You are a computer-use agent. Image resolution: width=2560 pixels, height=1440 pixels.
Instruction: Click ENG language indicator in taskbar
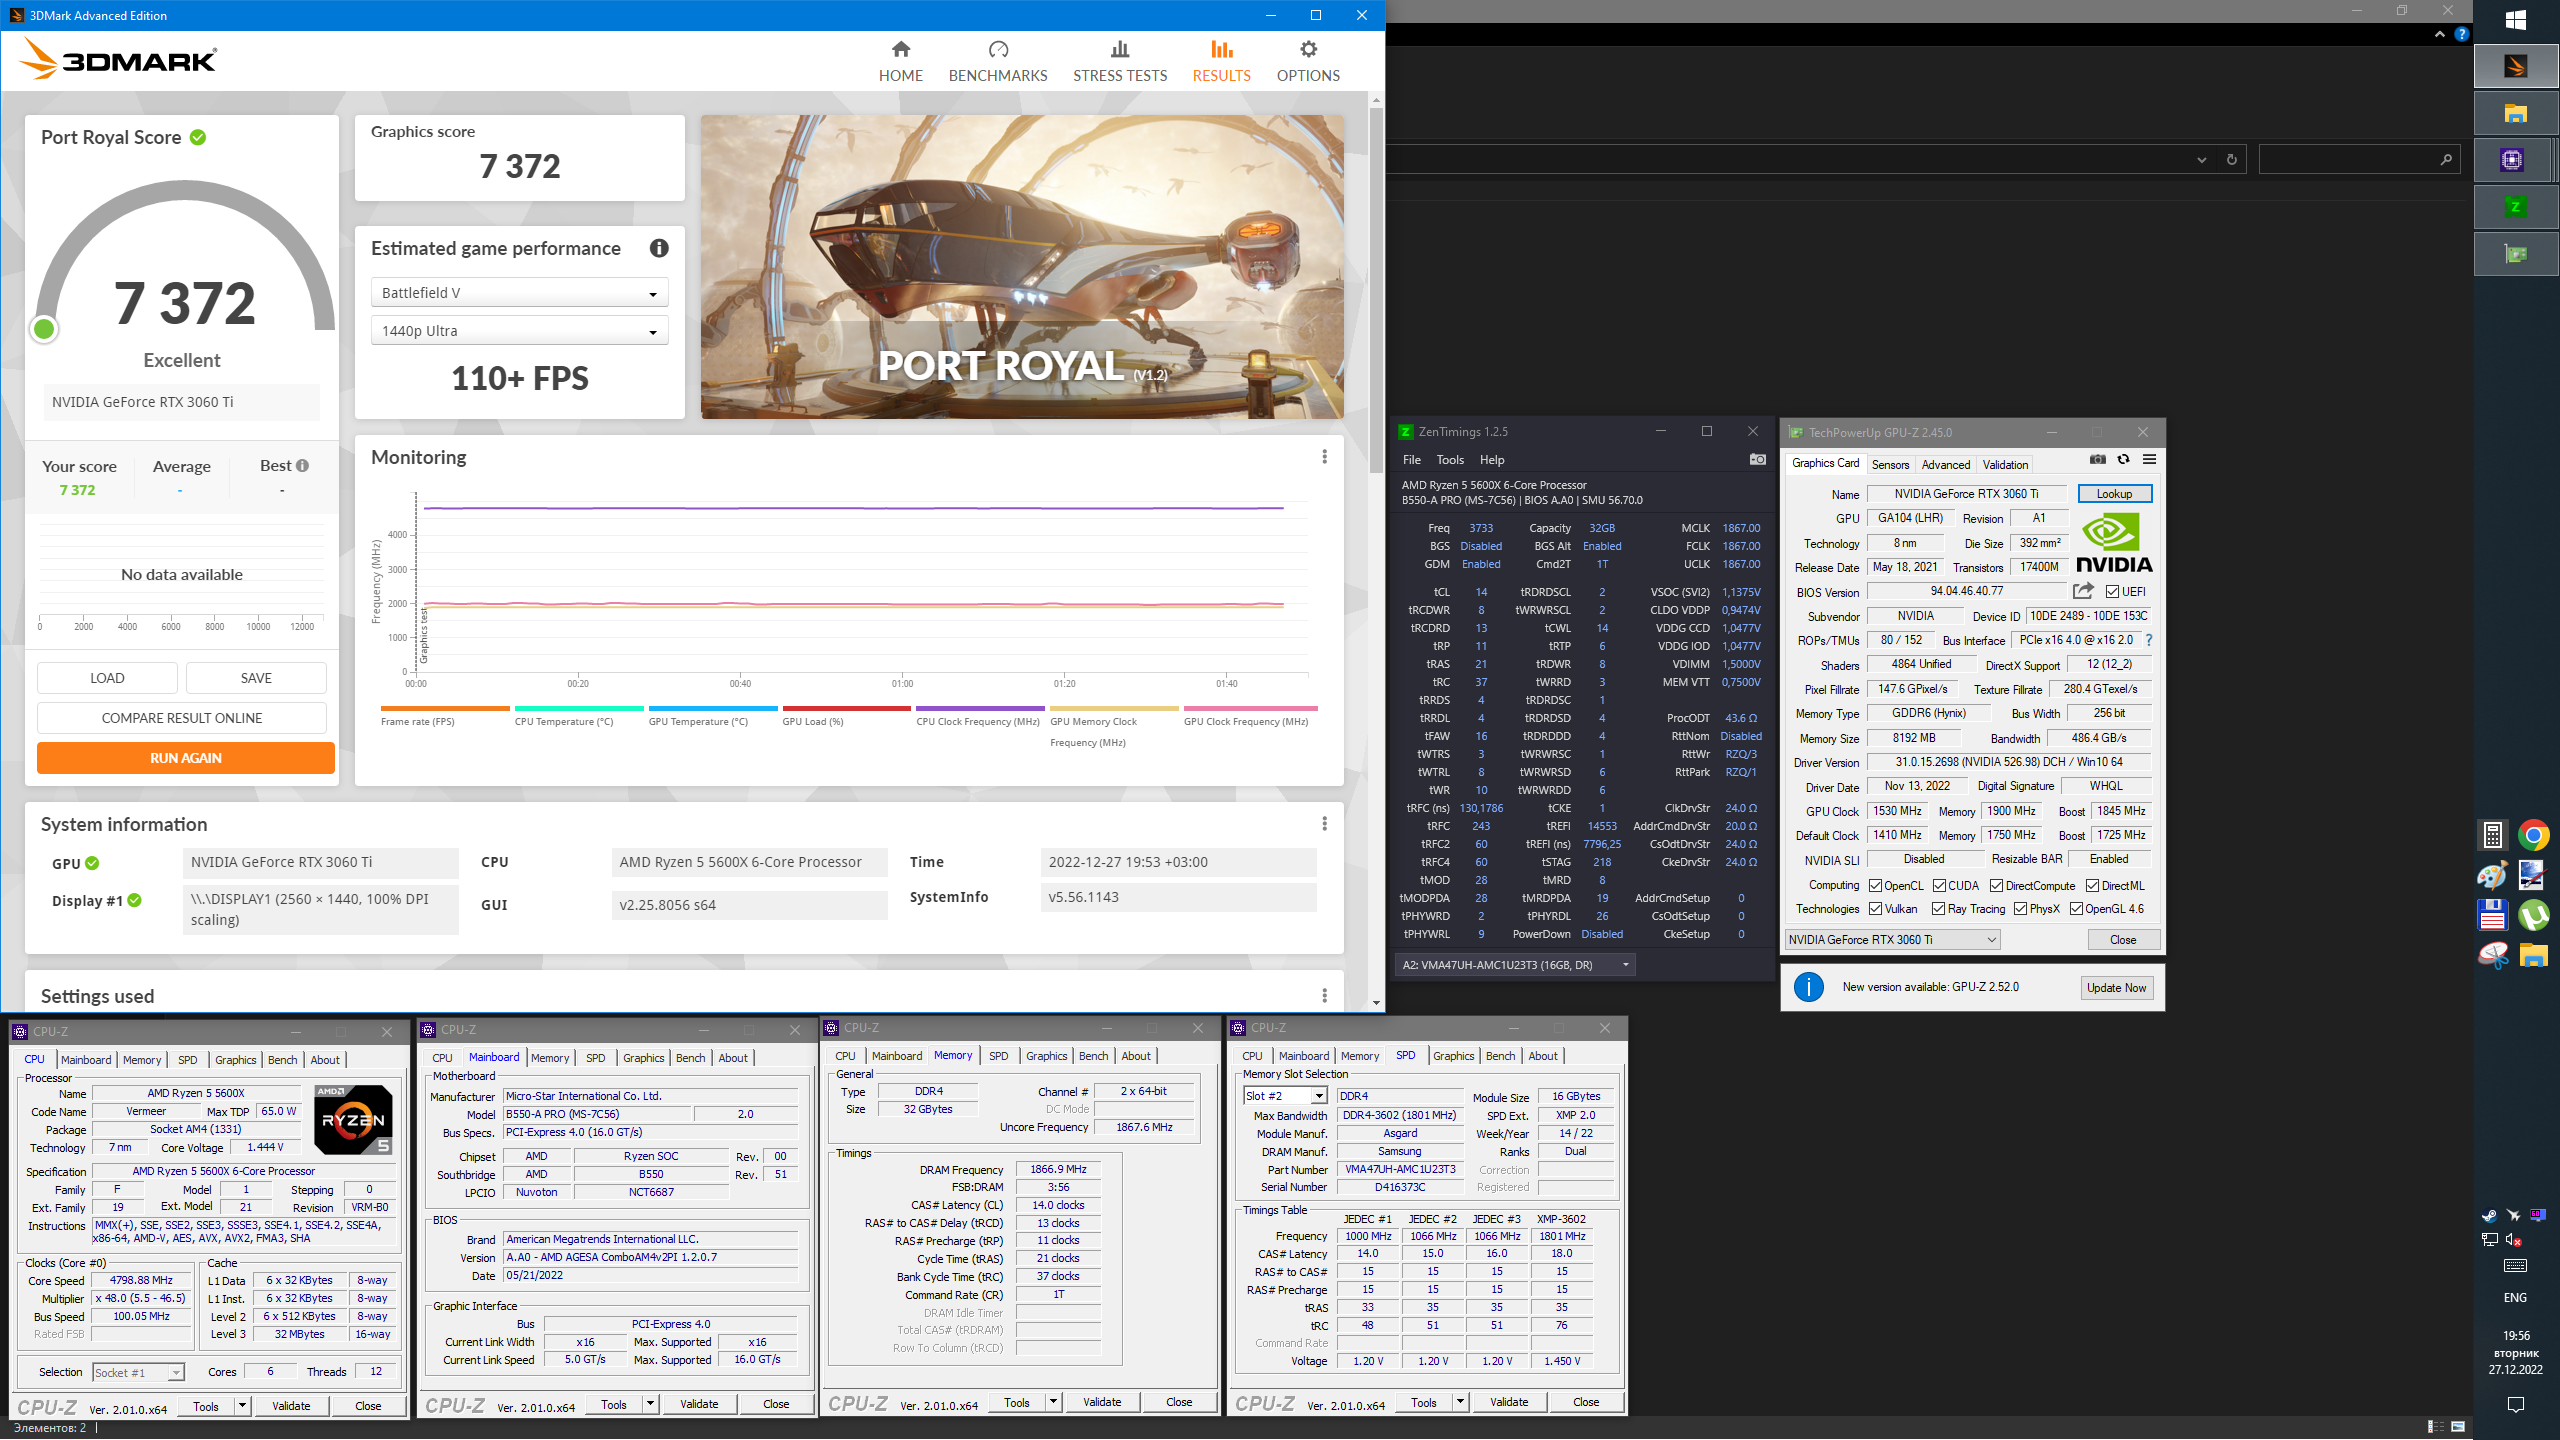2515,1298
